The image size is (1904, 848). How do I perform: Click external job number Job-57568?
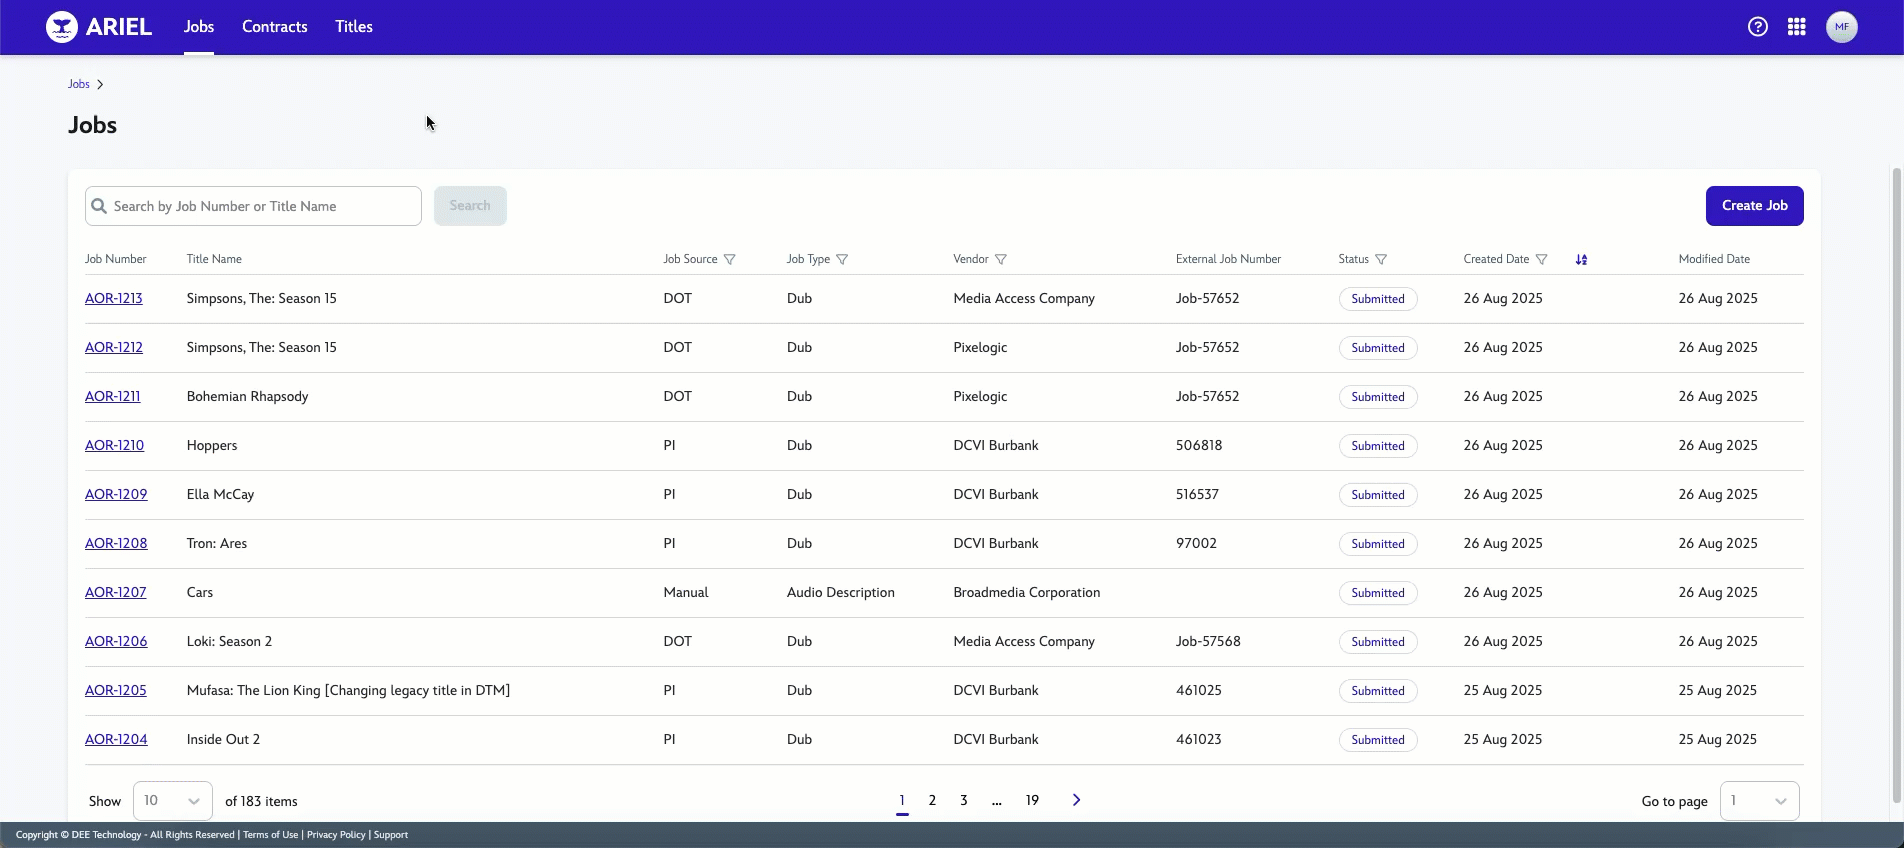(1208, 642)
